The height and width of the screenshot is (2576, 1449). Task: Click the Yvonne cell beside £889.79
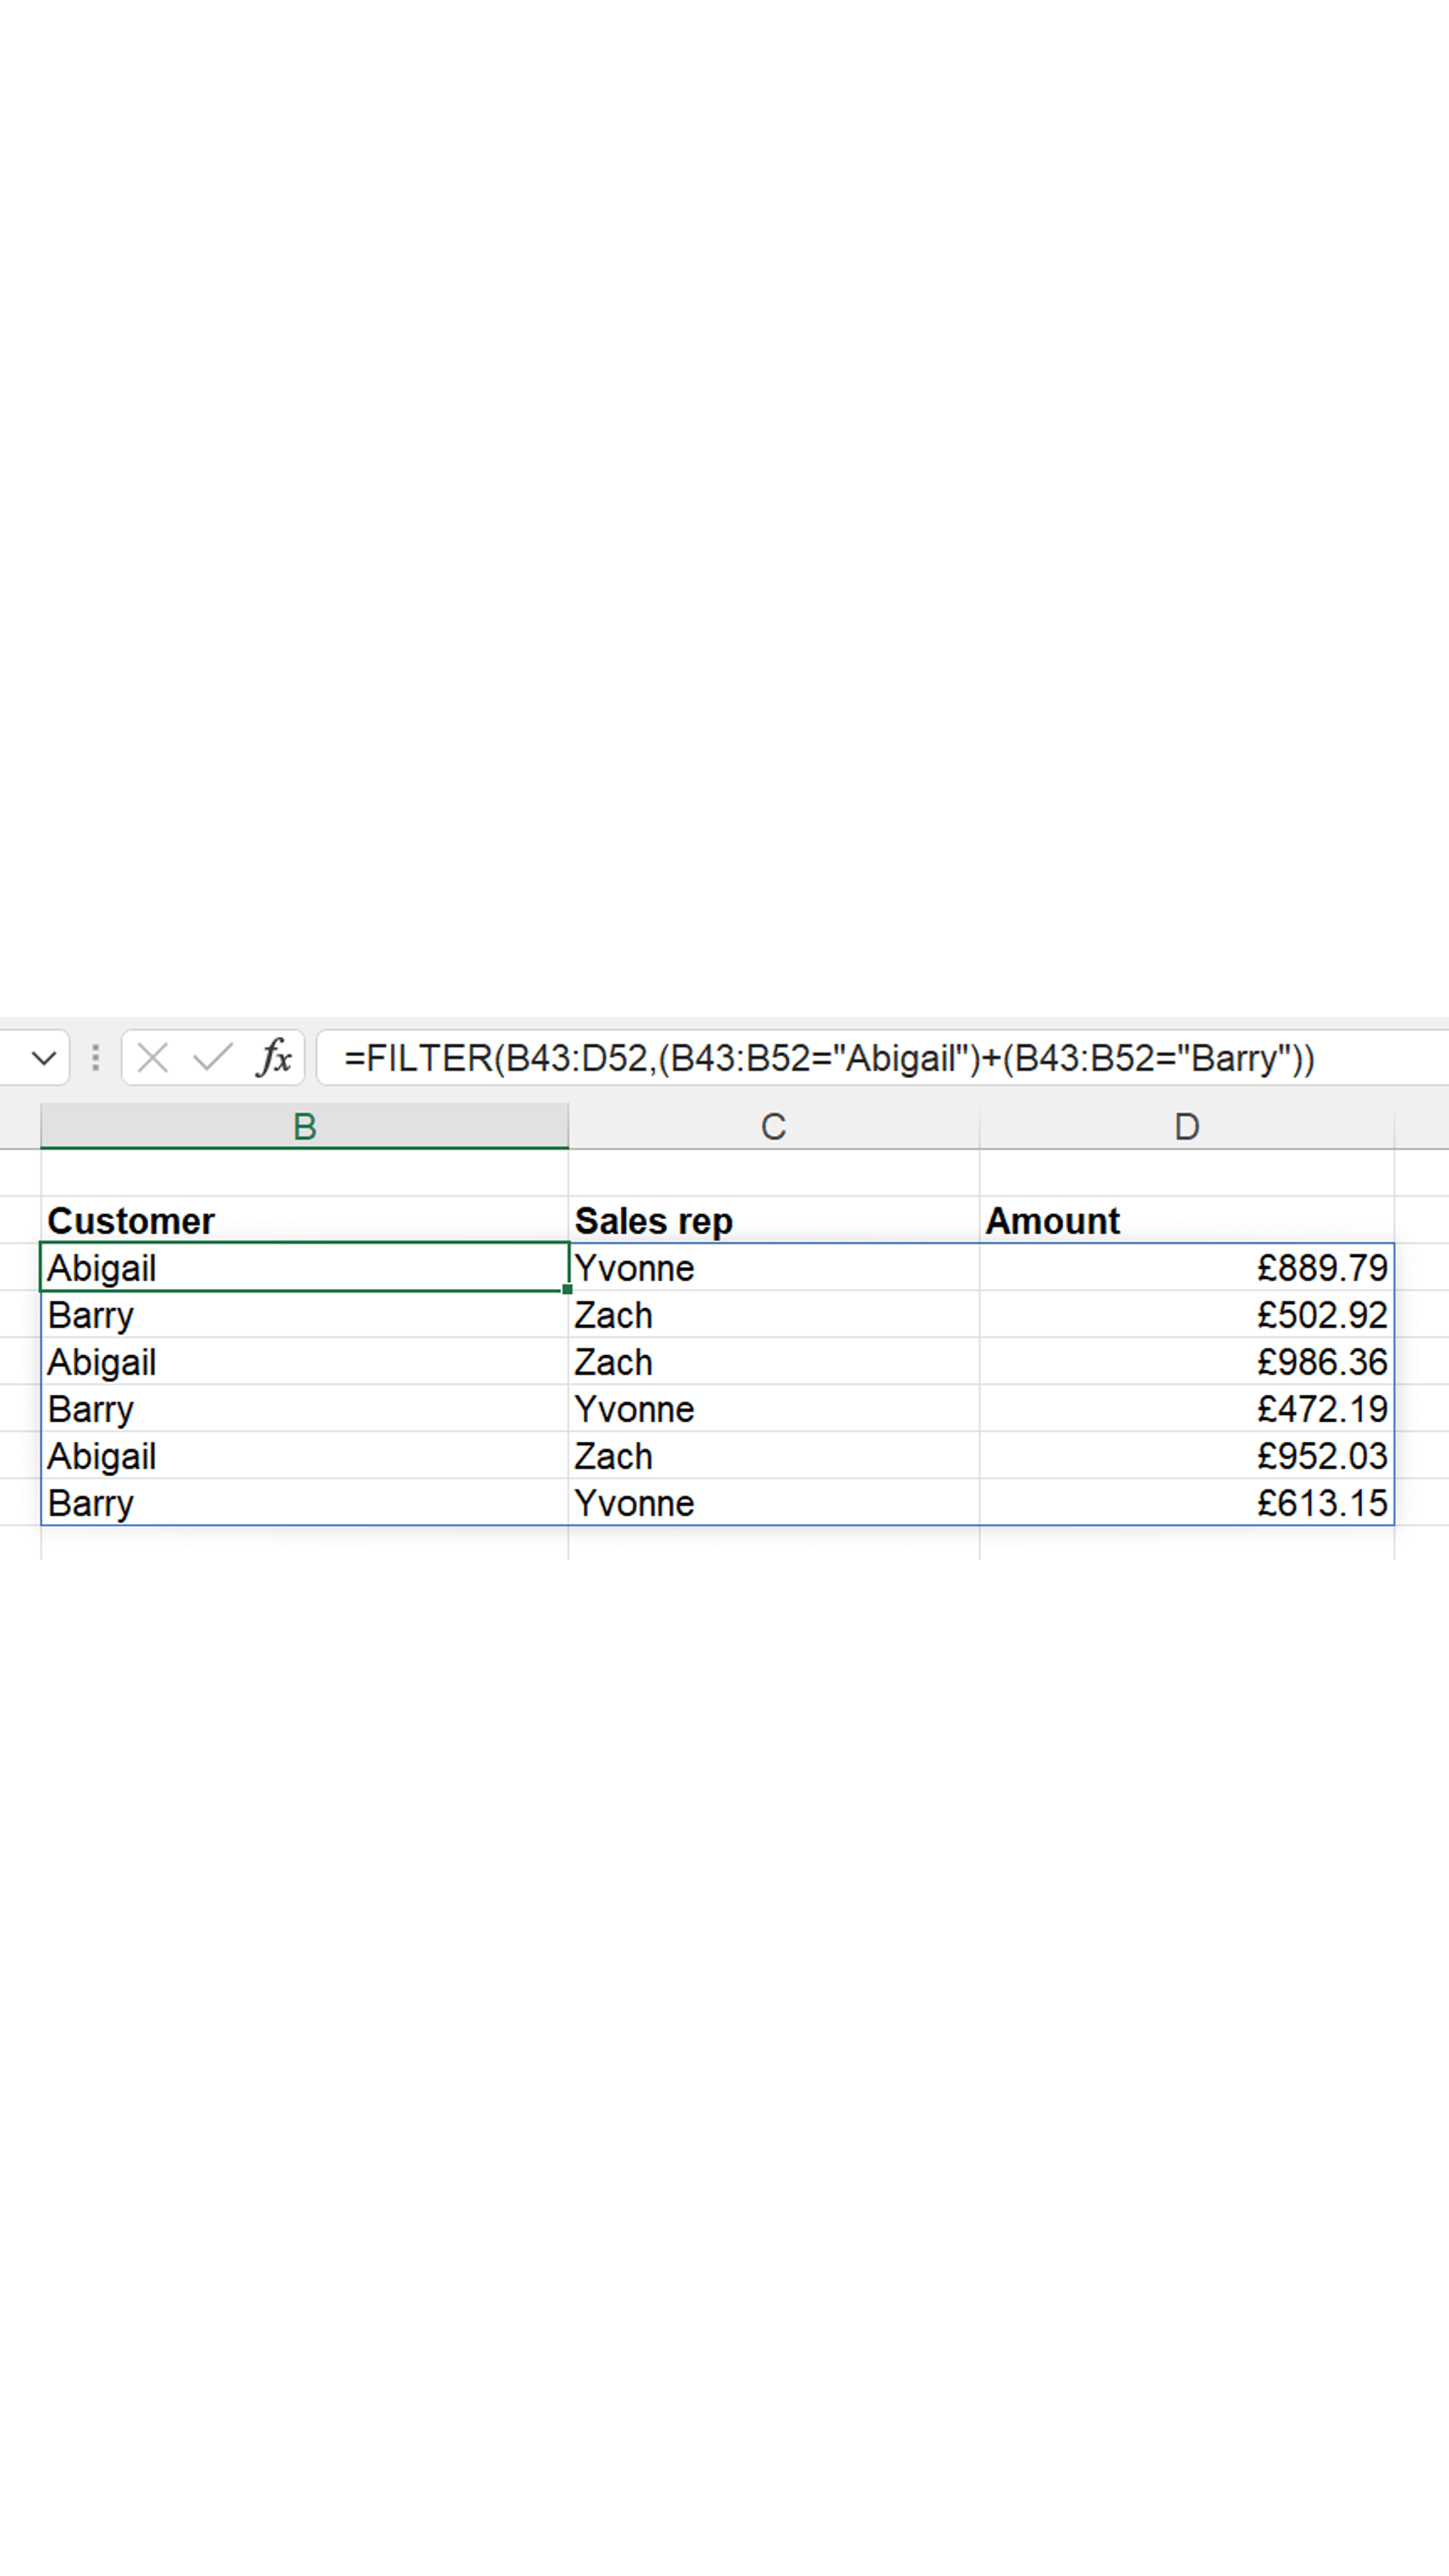tap(773, 1268)
